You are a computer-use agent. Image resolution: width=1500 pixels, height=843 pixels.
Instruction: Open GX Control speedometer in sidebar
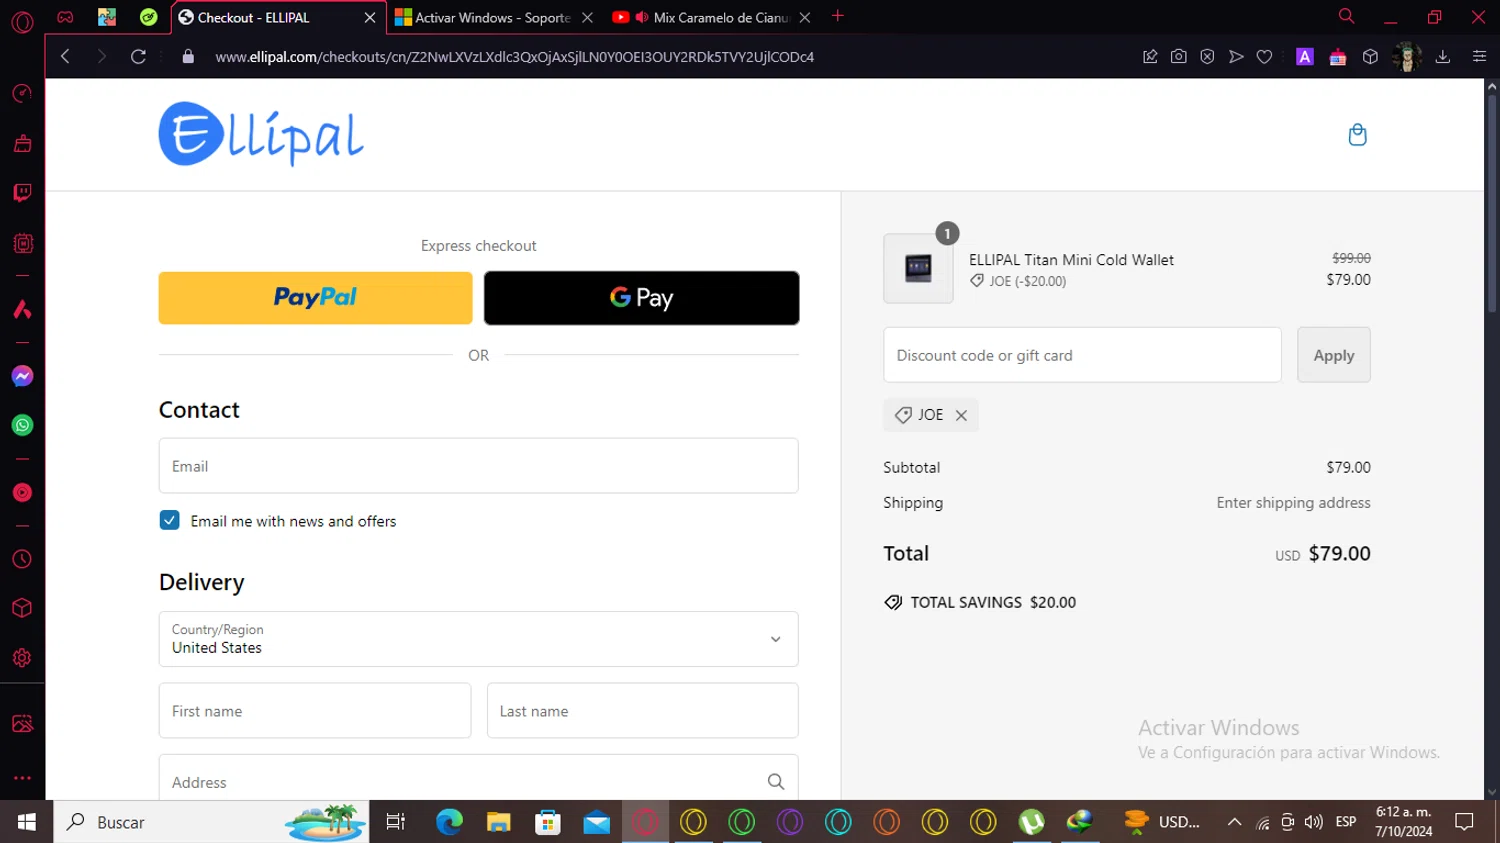pyautogui.click(x=22, y=94)
